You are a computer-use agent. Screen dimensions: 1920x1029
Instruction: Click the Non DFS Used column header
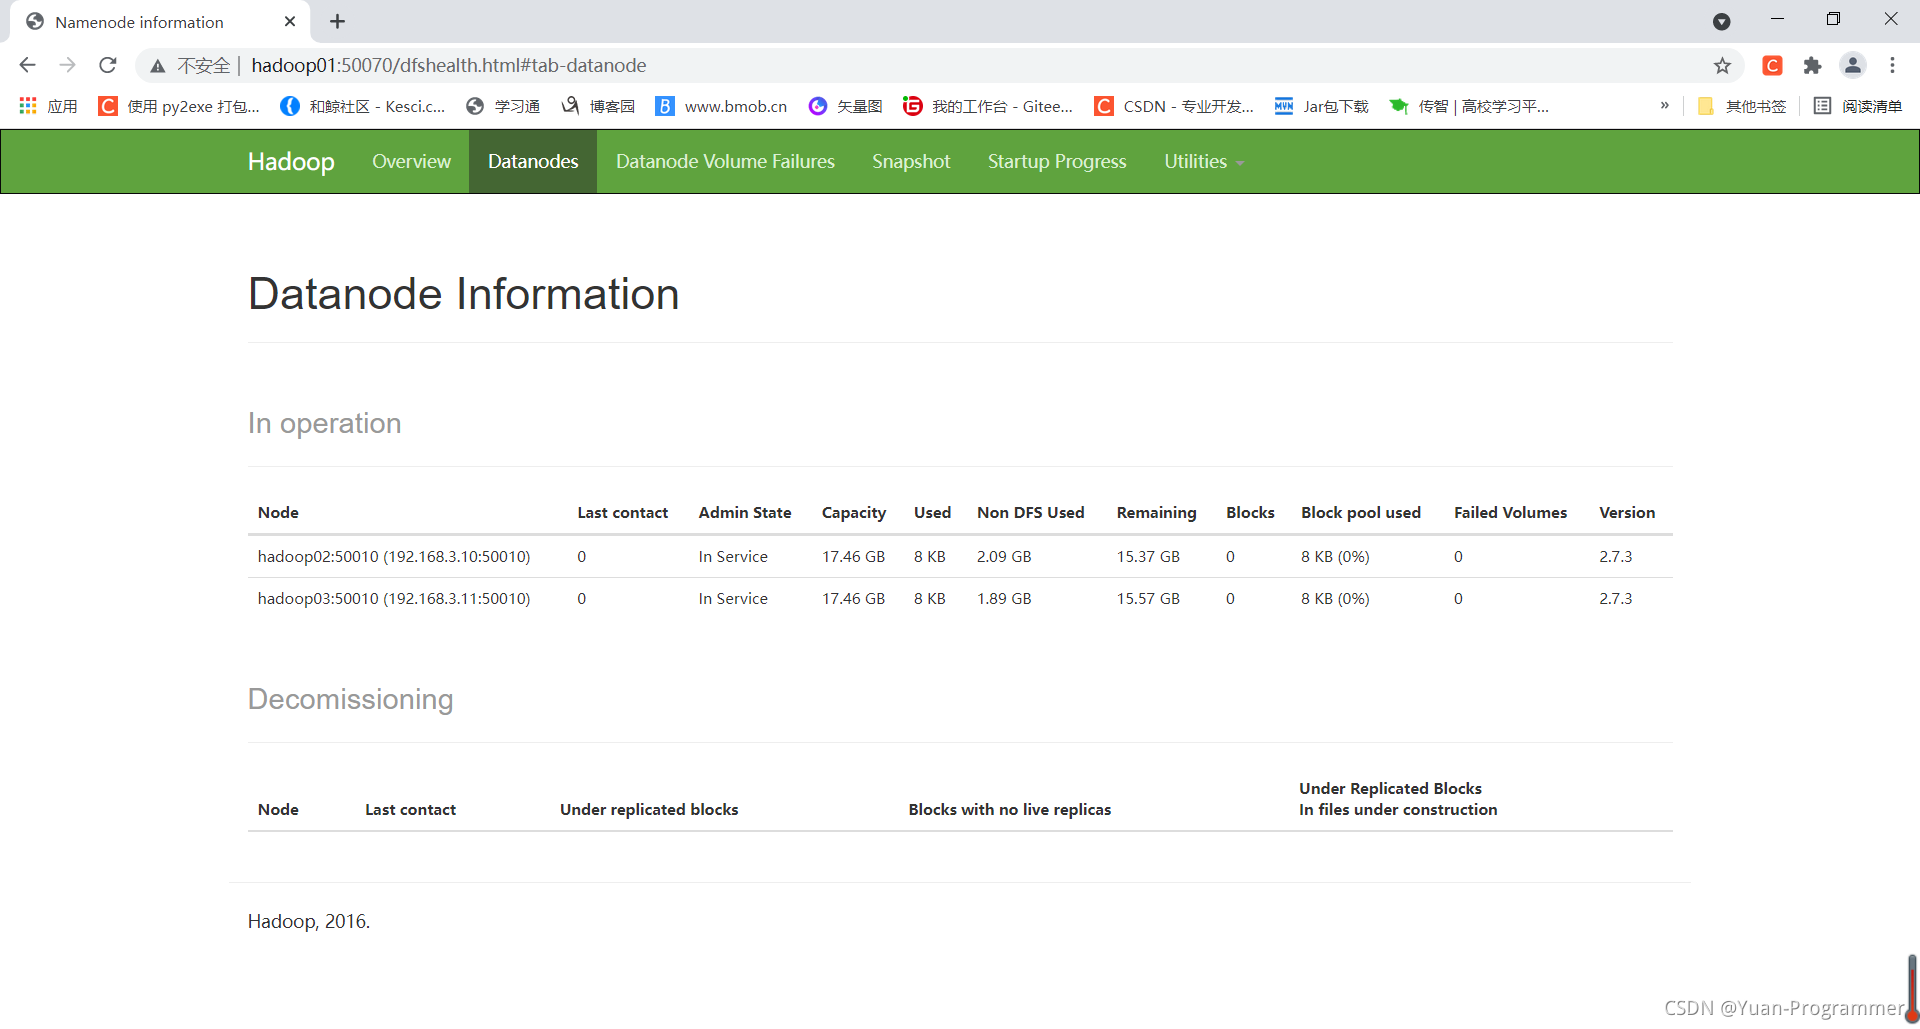[x=1031, y=512]
